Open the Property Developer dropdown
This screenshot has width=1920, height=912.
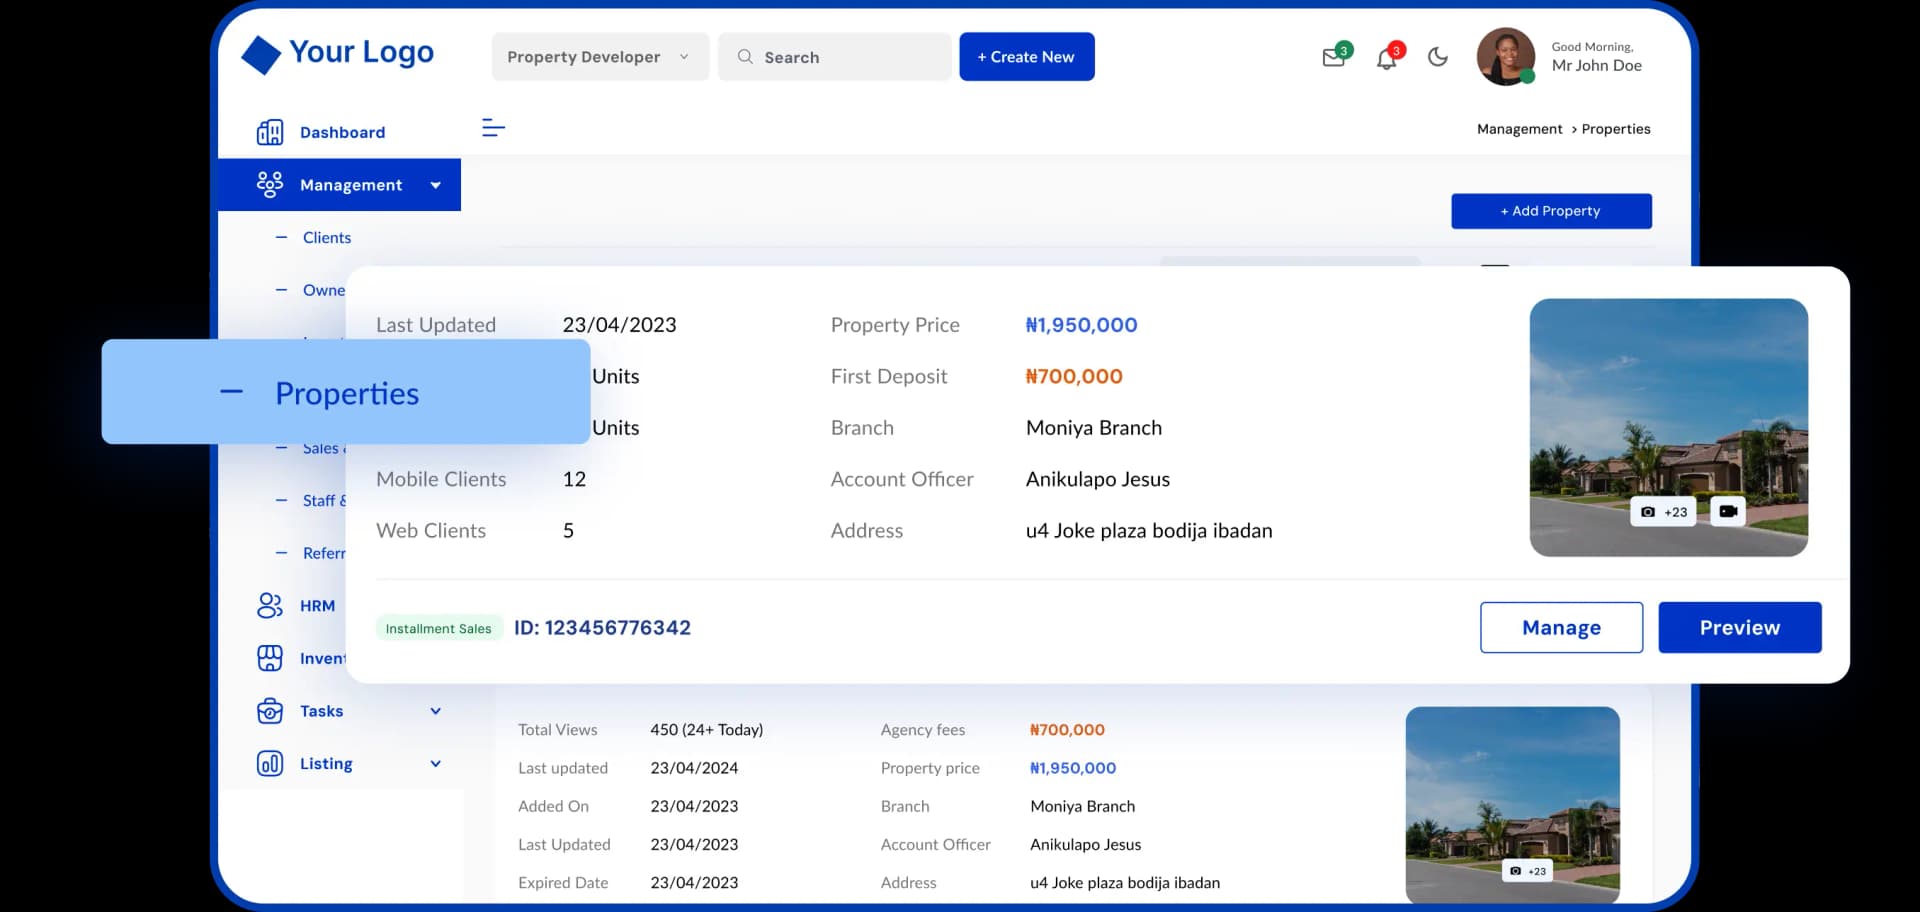598,56
